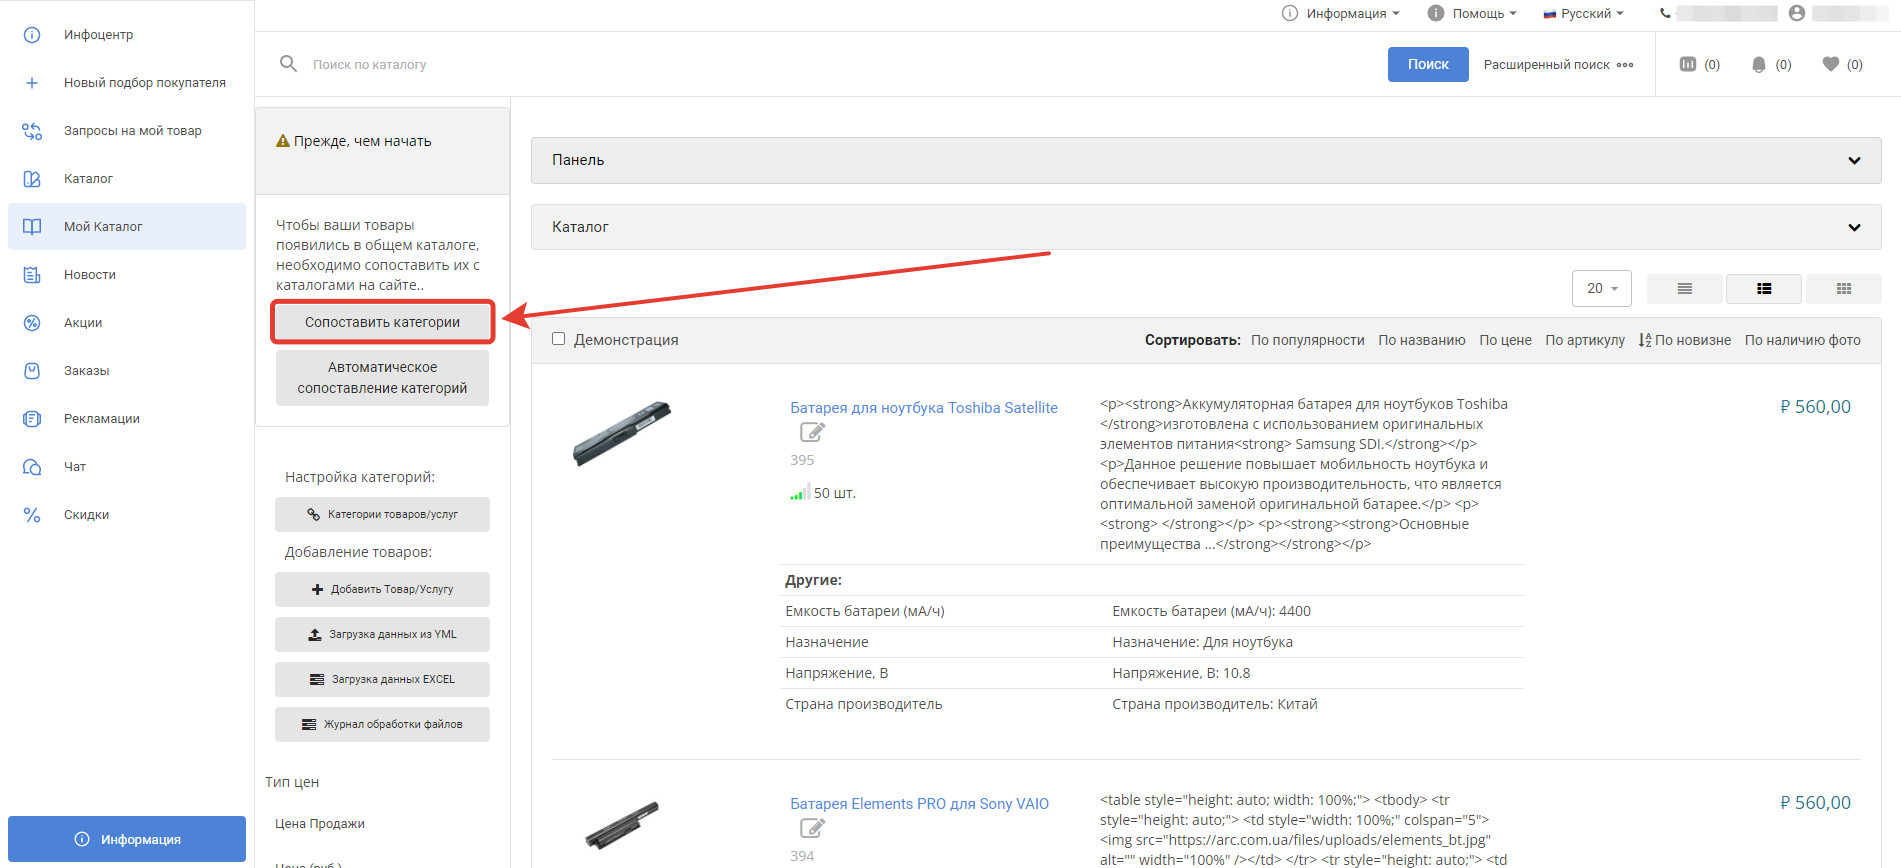
Task: Open the items per page dropdown
Action: [1601, 289]
